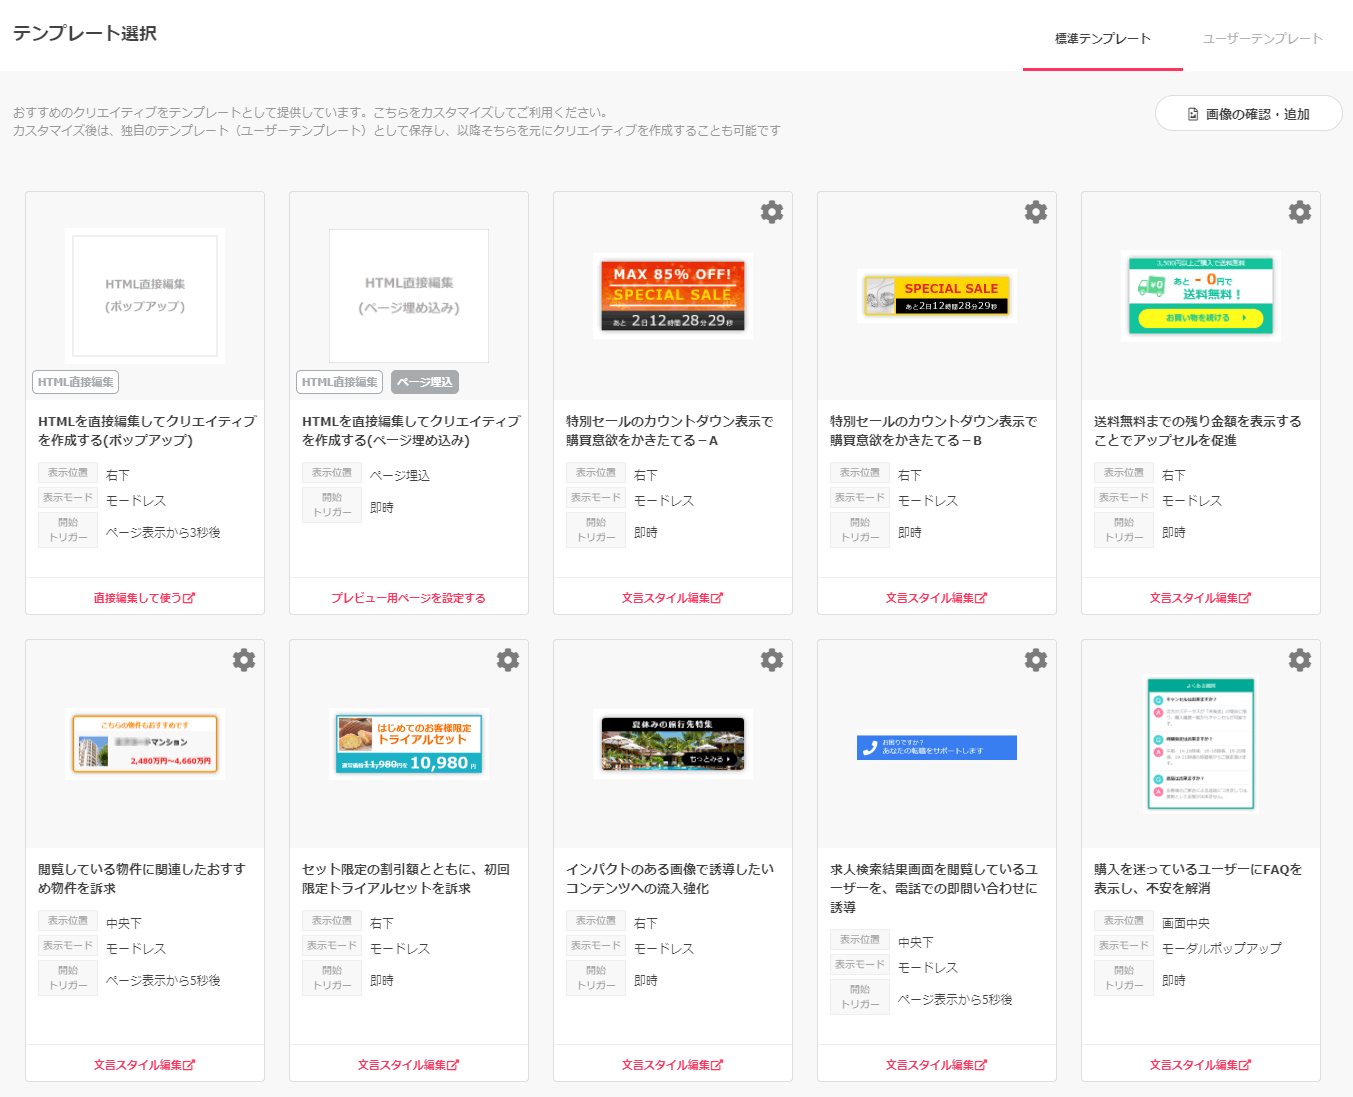Click gear icon on travel image template

(771, 660)
